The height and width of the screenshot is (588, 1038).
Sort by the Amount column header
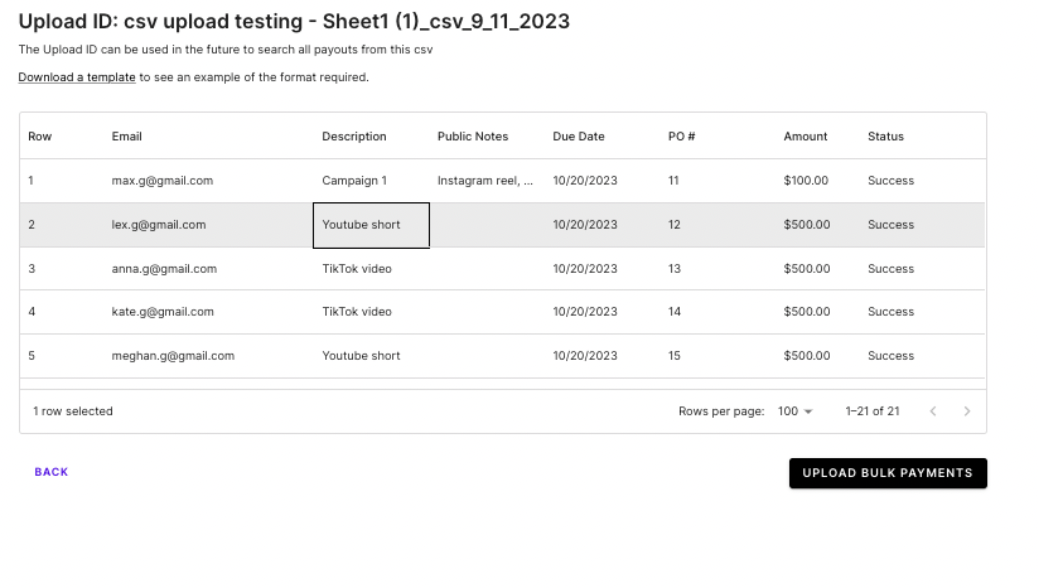pos(805,137)
